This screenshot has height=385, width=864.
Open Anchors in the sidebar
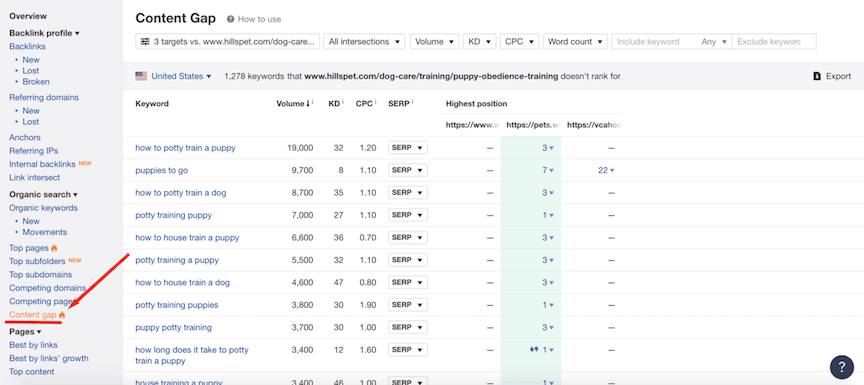pyautogui.click(x=25, y=137)
